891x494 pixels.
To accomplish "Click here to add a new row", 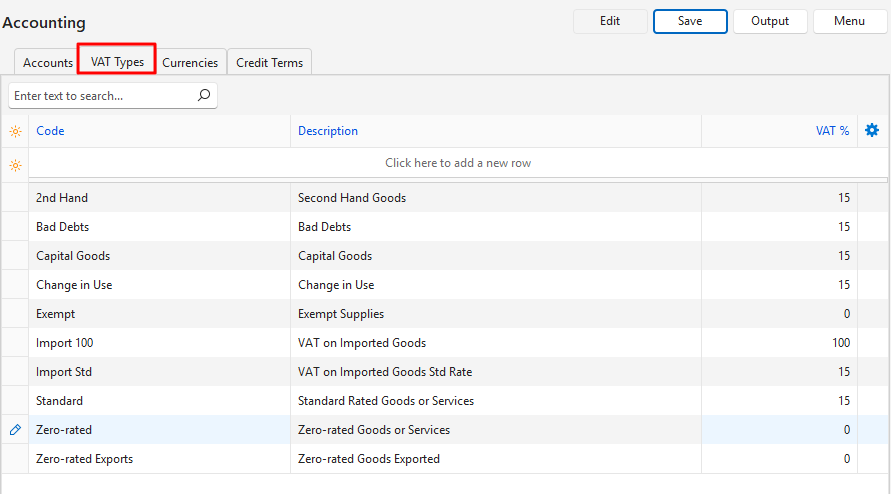I will 458,163.
